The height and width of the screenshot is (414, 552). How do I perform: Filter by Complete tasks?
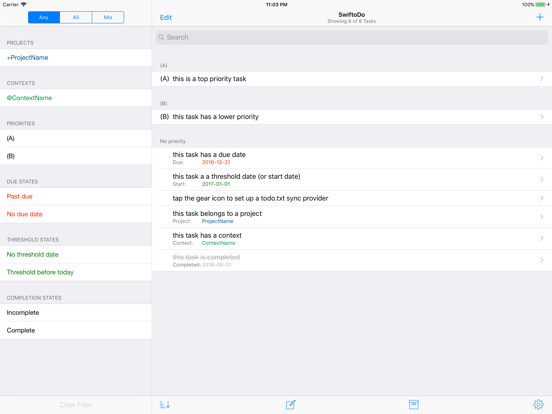[76, 330]
